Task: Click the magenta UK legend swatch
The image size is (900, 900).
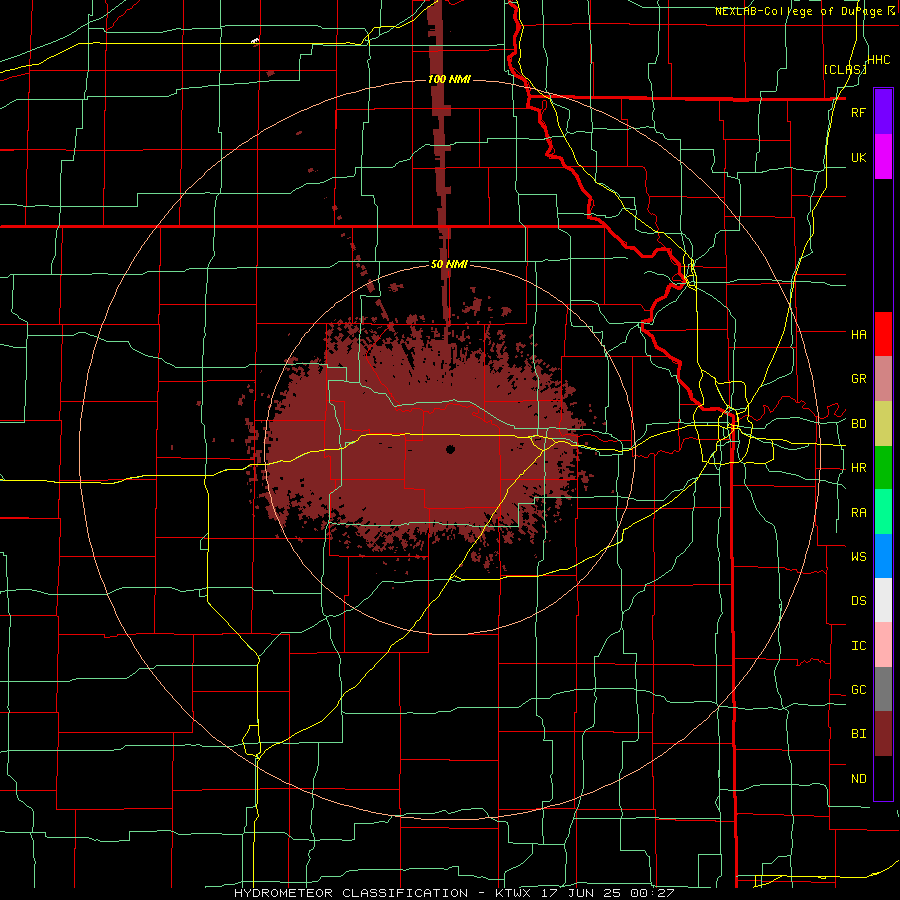Action: click(883, 157)
